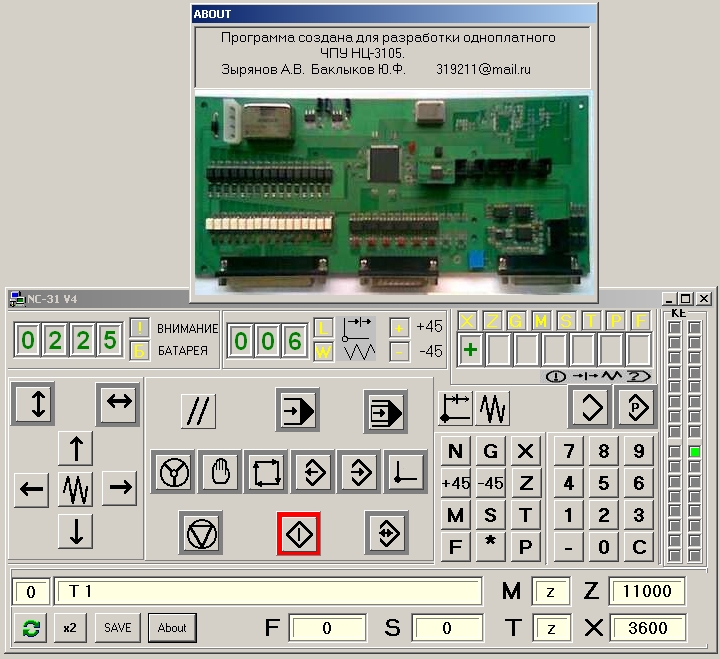Click the rapid traverse zigzag button between arrows
This screenshot has width=720, height=659.
point(76,490)
